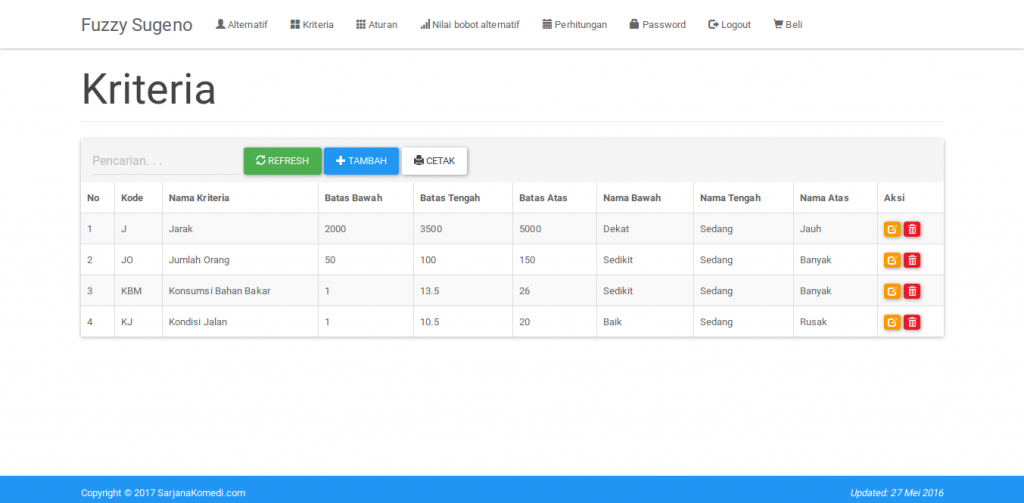Open the Password settings page
1024x503 pixels.
tap(657, 24)
